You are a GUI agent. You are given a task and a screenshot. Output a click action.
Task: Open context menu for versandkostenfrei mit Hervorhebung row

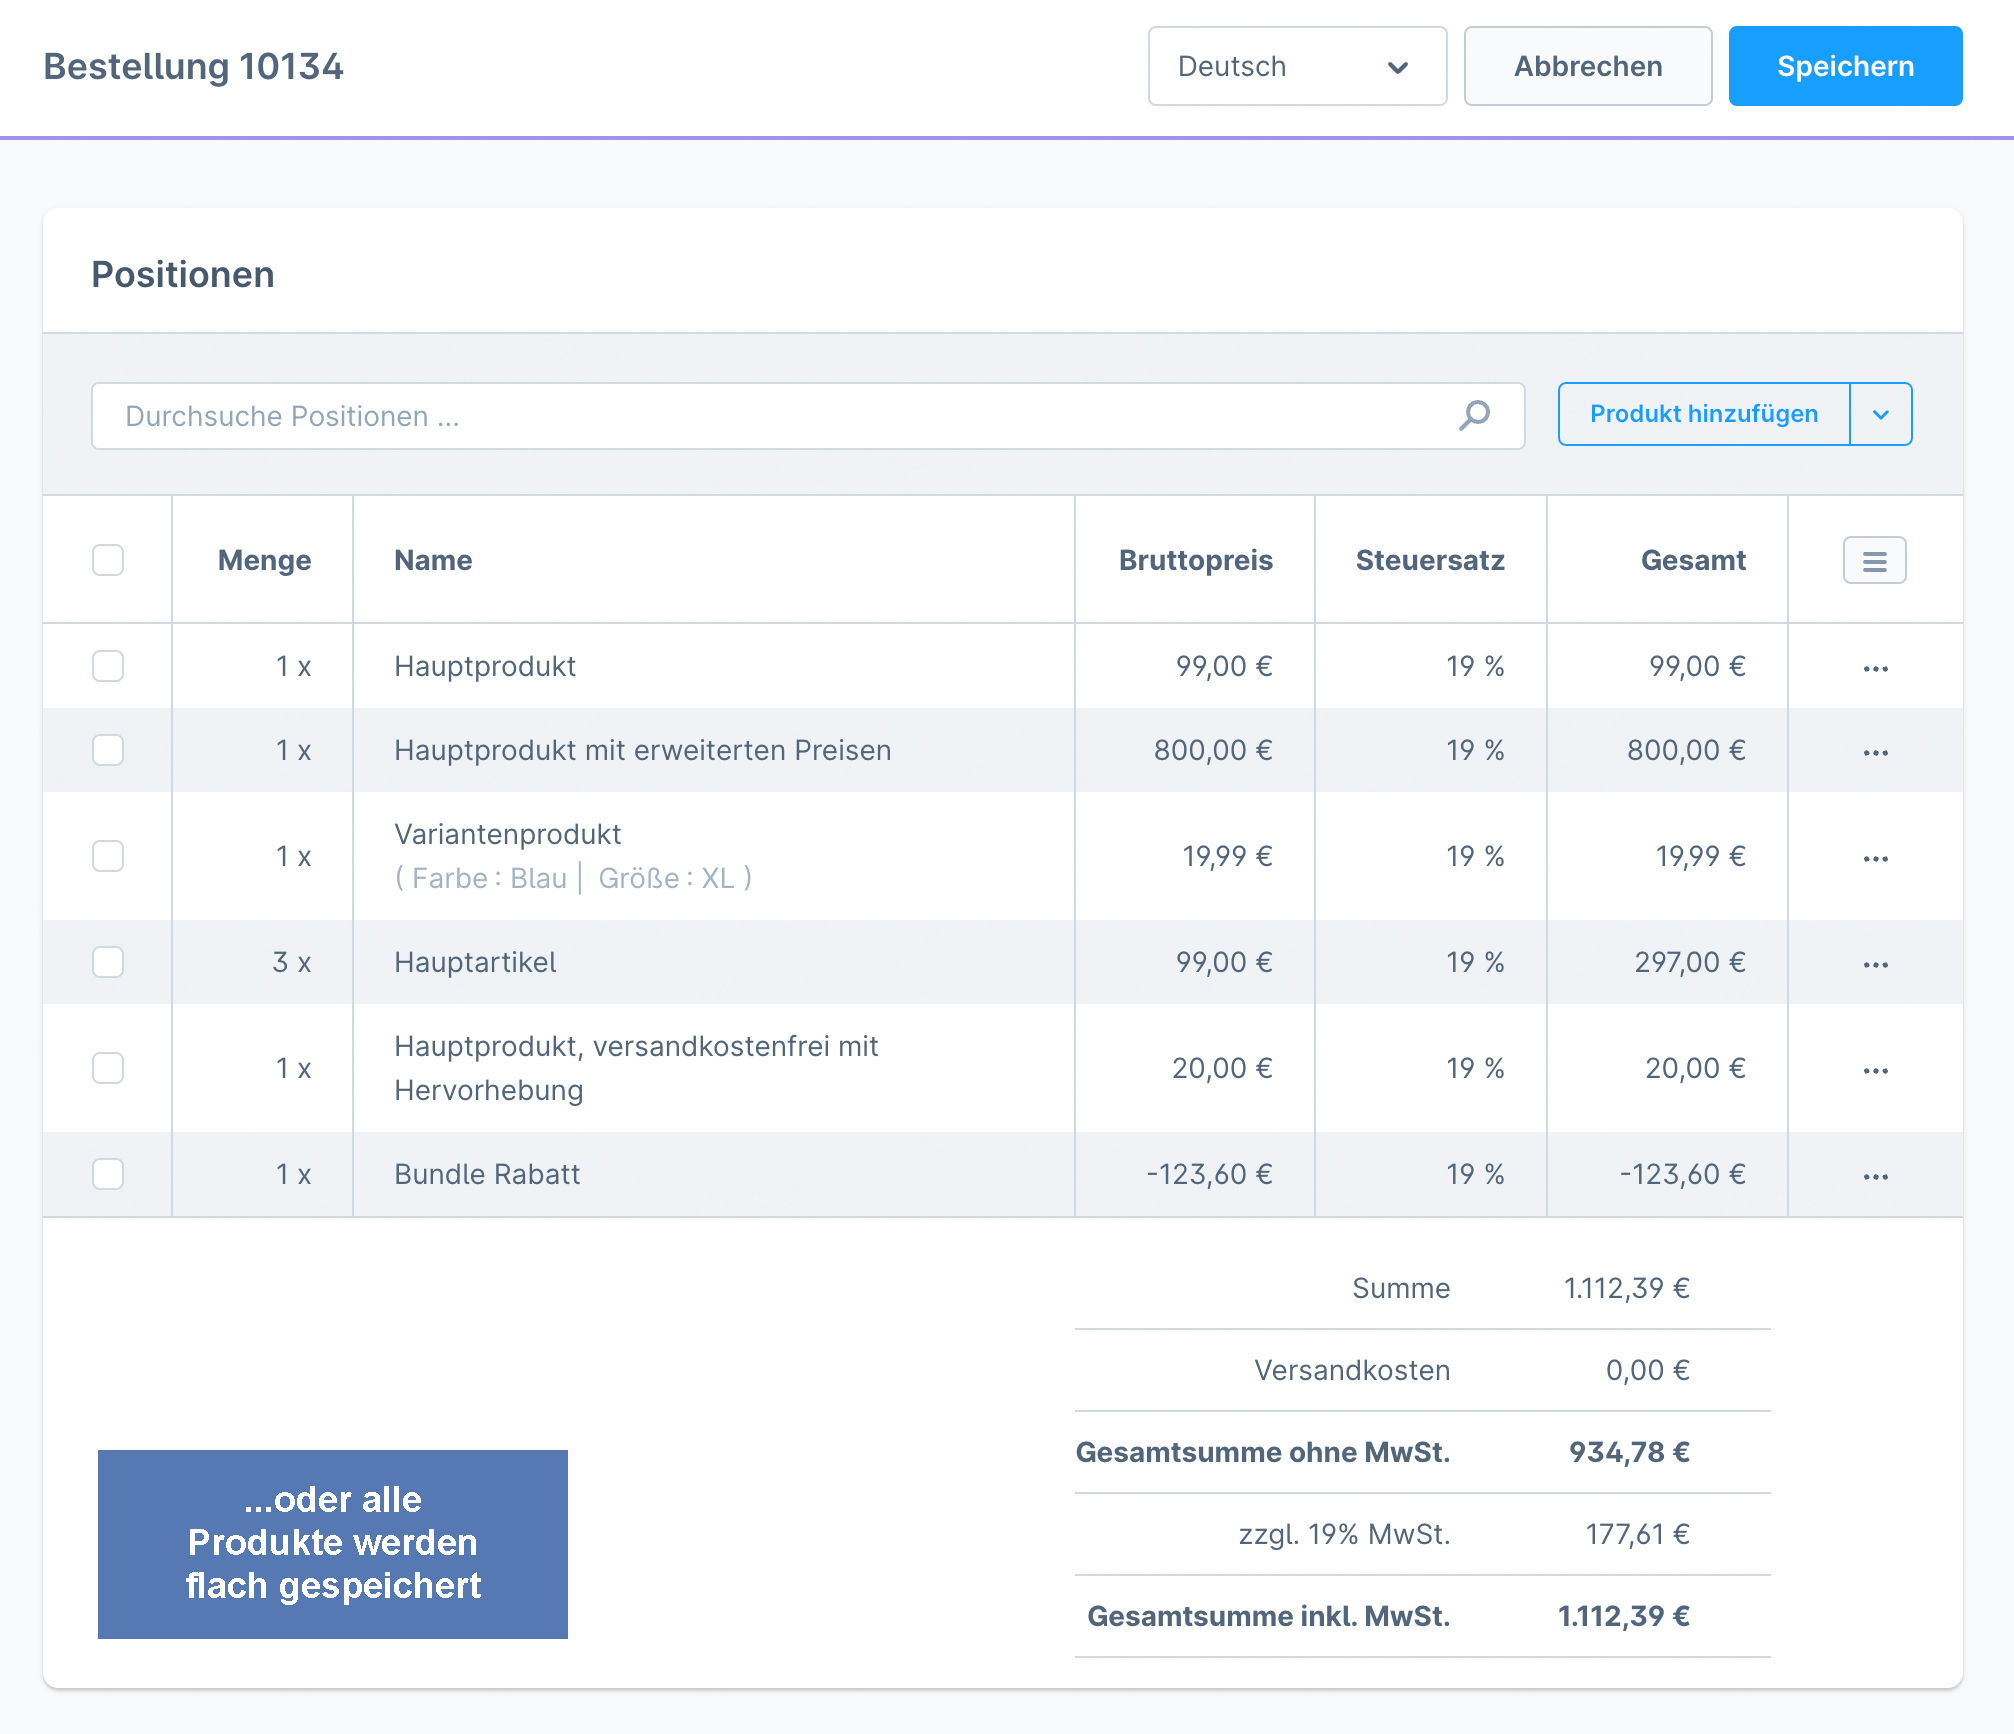click(1875, 1070)
